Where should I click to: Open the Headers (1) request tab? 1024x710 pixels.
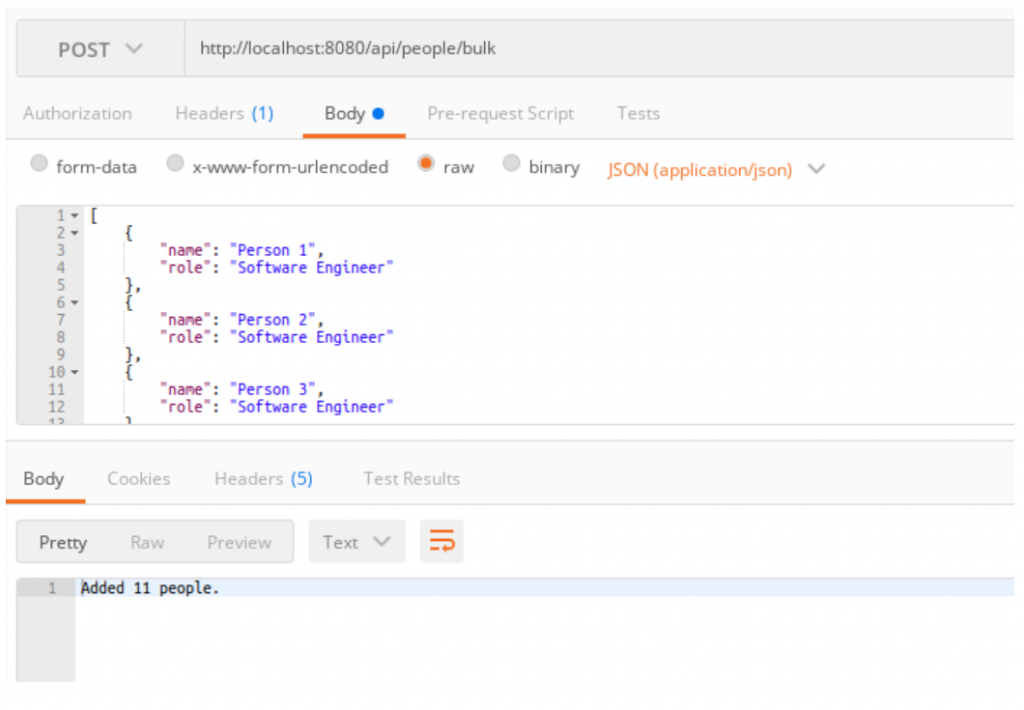(x=224, y=113)
